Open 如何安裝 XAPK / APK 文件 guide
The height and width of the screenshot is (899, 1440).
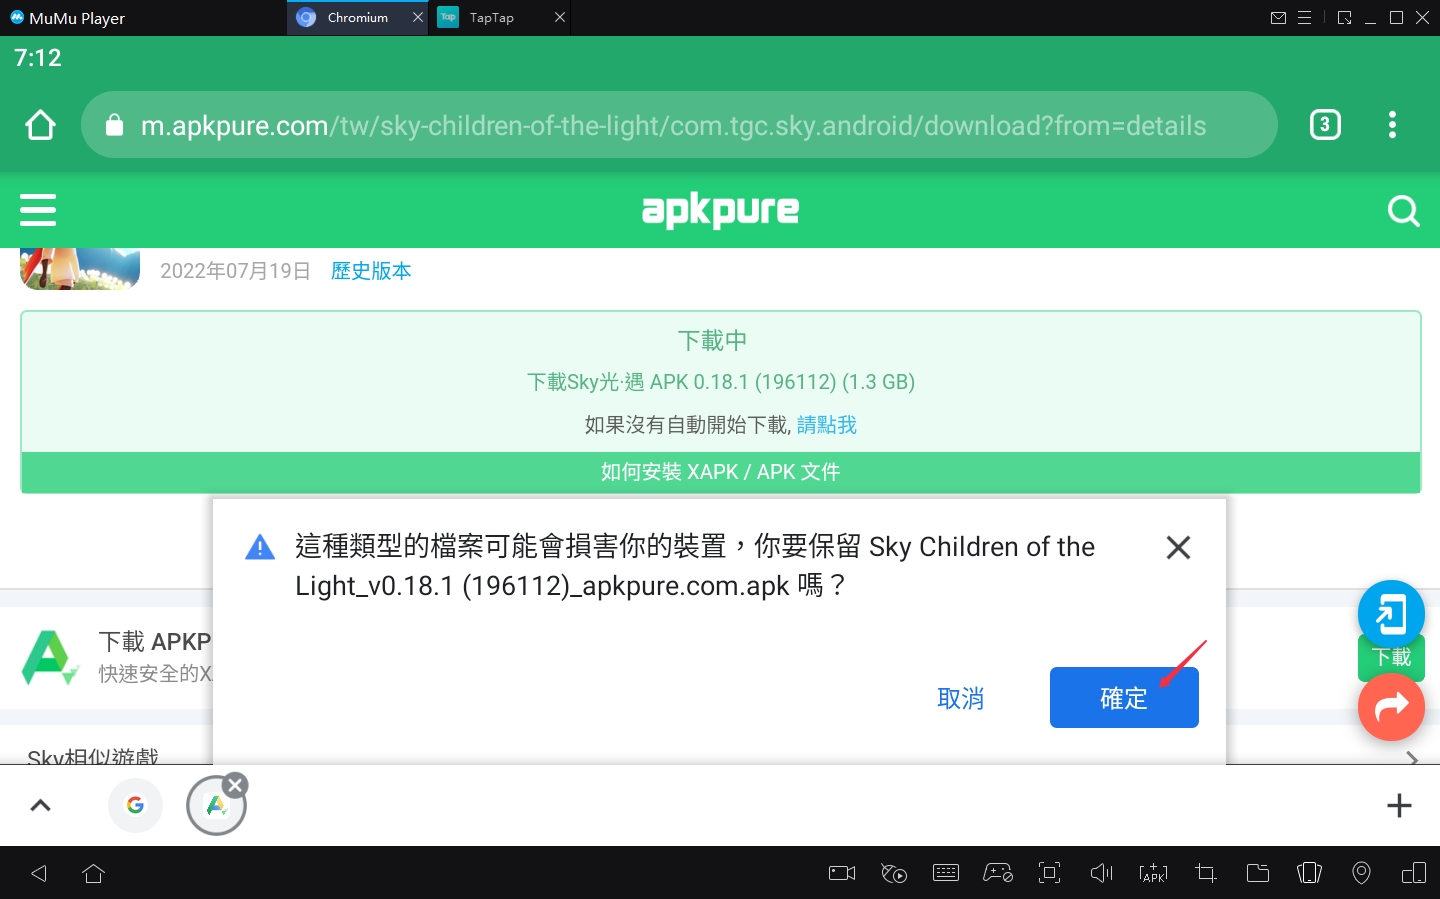(721, 472)
